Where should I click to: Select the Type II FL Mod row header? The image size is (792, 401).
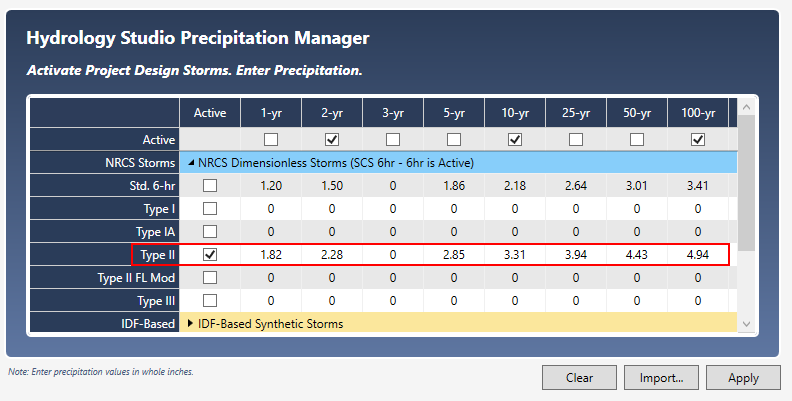pyautogui.click(x=105, y=278)
